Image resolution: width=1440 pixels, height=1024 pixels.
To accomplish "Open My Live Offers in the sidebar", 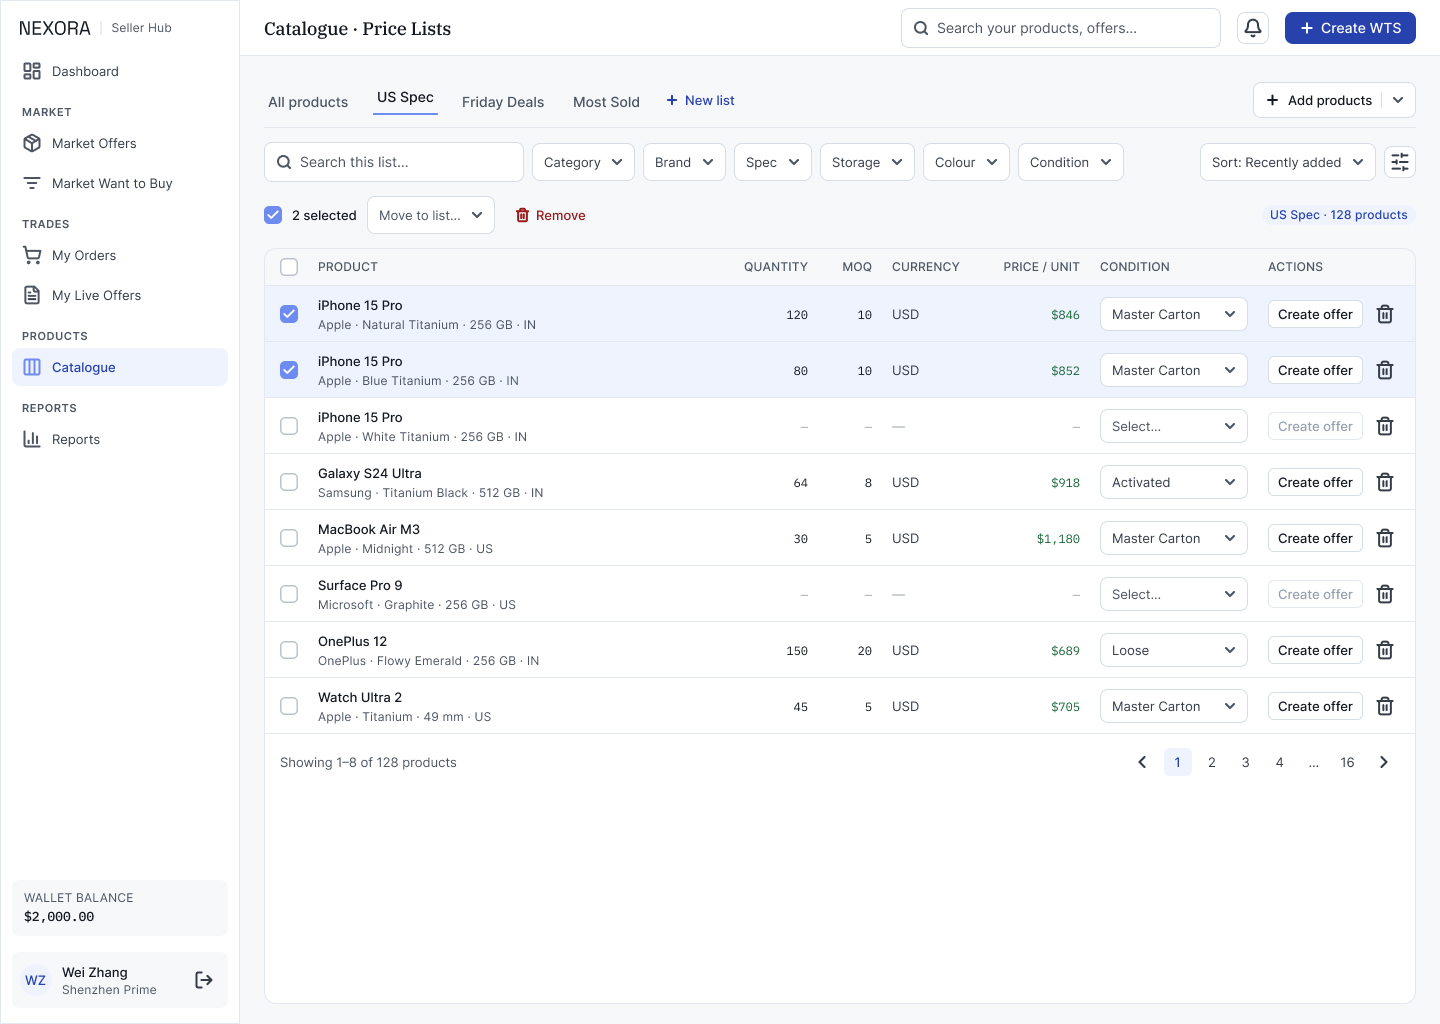I will pos(120,295).
